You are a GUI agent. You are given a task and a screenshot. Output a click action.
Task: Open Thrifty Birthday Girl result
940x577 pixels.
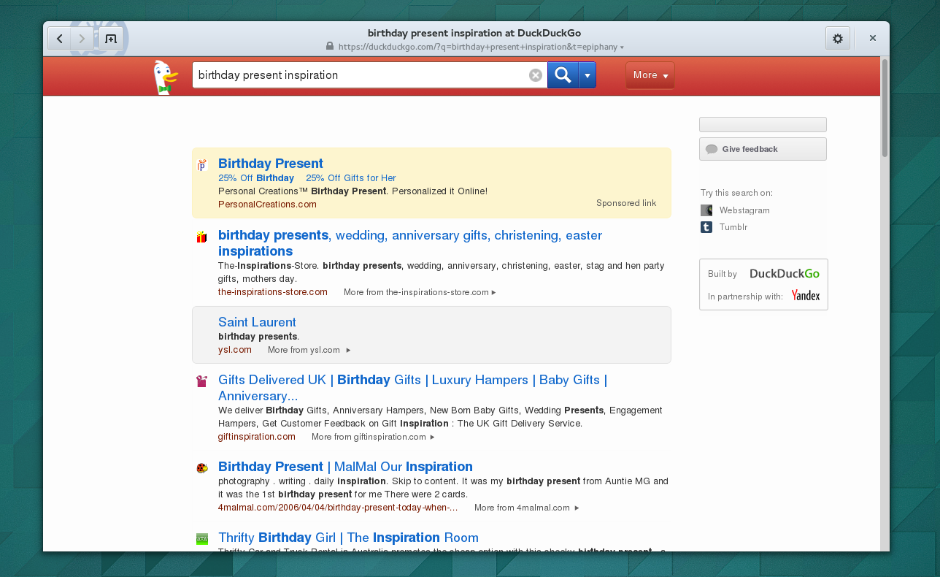(x=348, y=537)
